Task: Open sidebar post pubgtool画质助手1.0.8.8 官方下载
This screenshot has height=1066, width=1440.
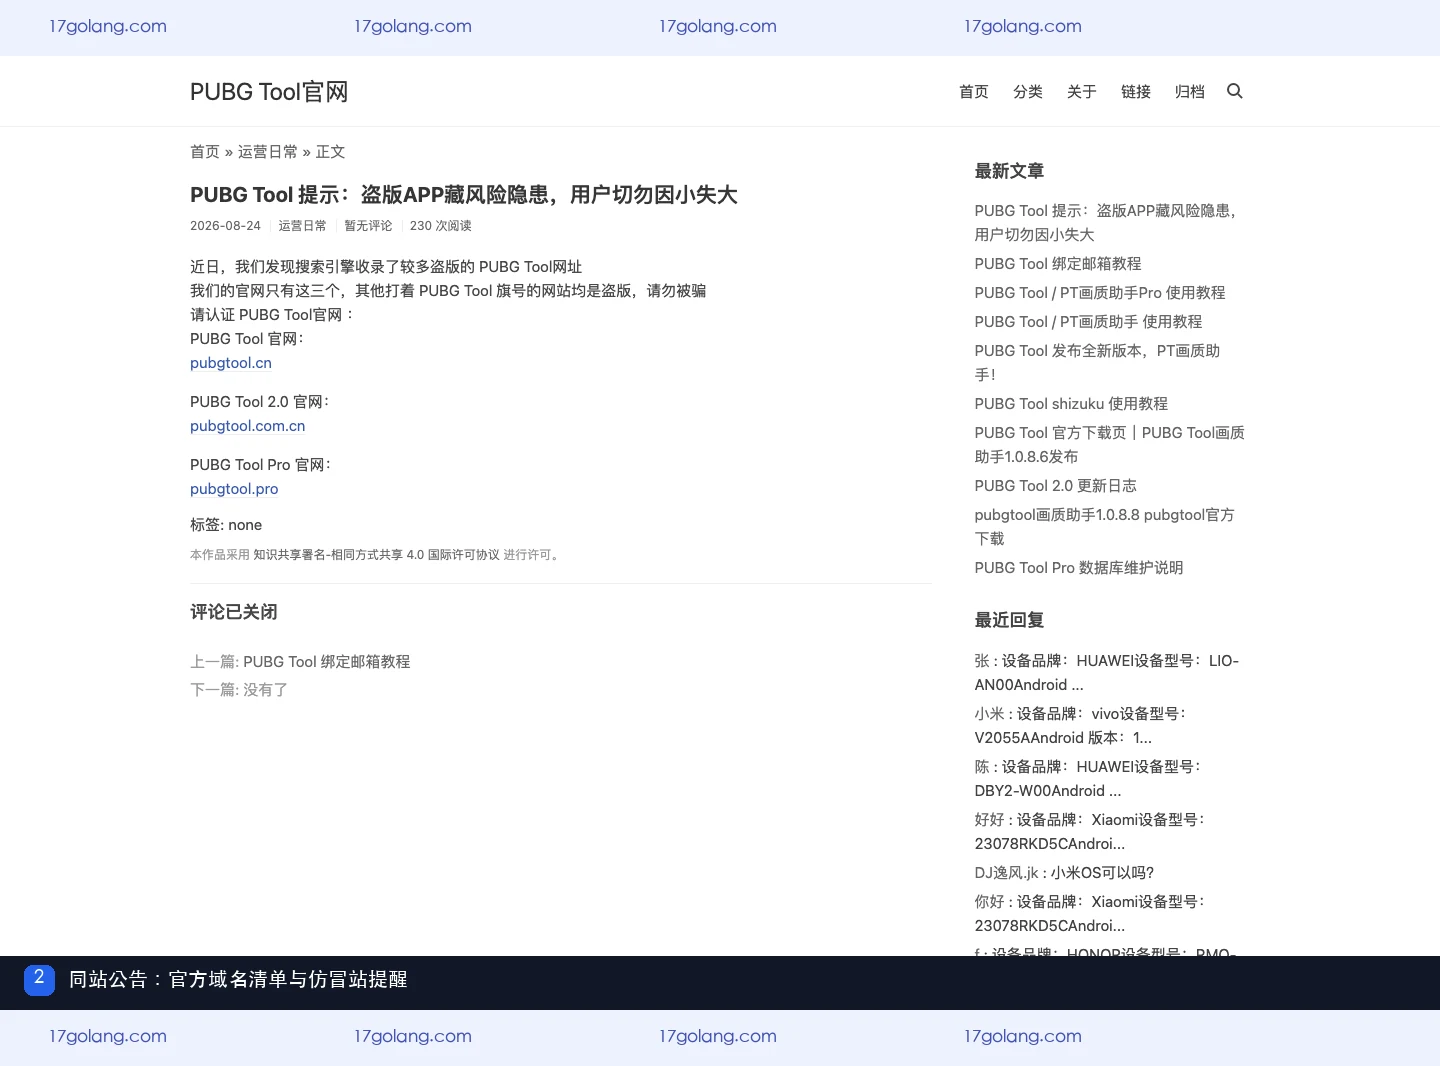Action: [1105, 527]
